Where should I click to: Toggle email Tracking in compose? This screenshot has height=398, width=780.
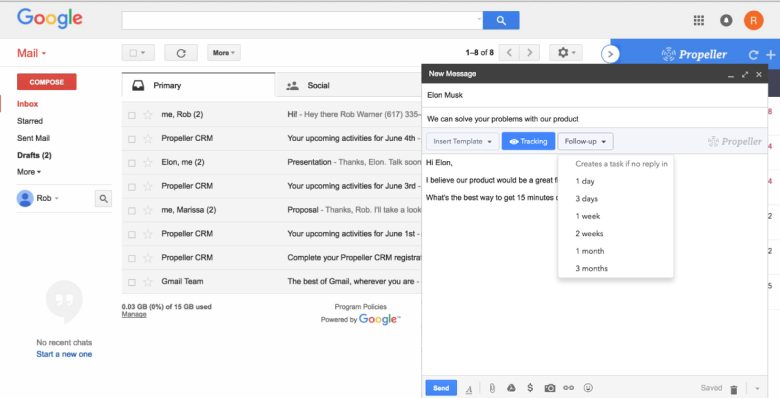click(528, 141)
